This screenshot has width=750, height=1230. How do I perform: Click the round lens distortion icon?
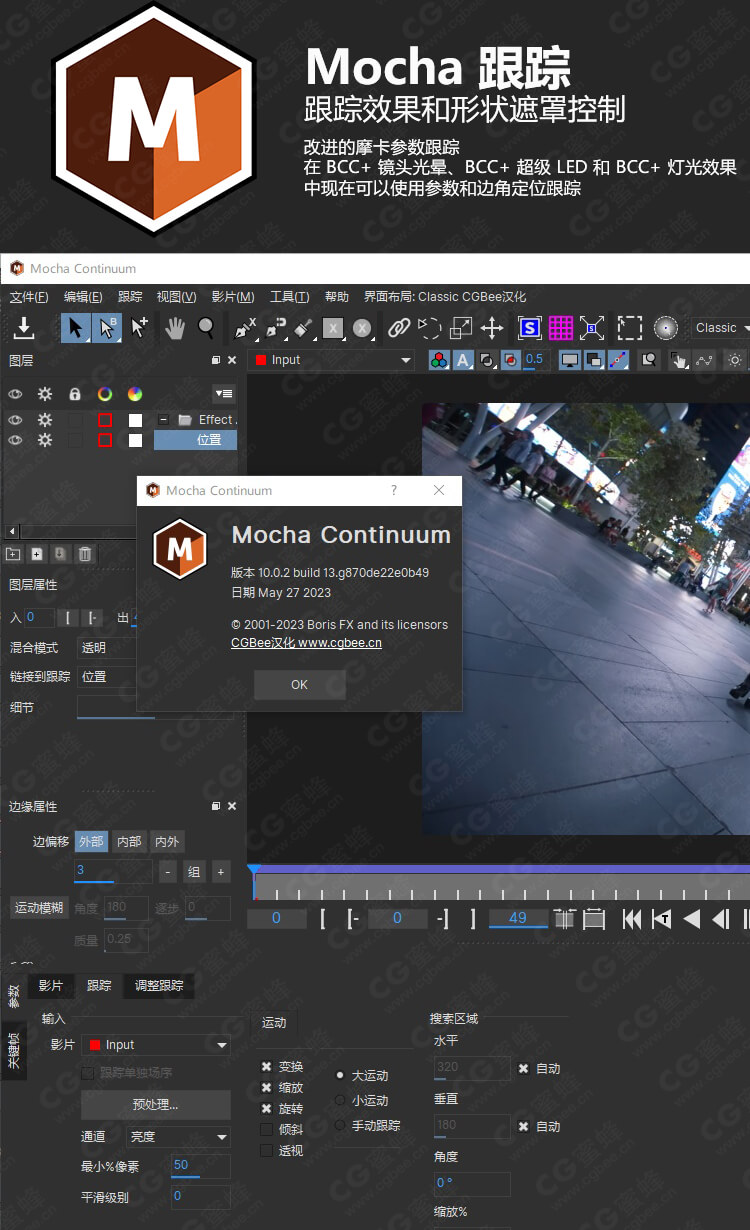click(666, 327)
